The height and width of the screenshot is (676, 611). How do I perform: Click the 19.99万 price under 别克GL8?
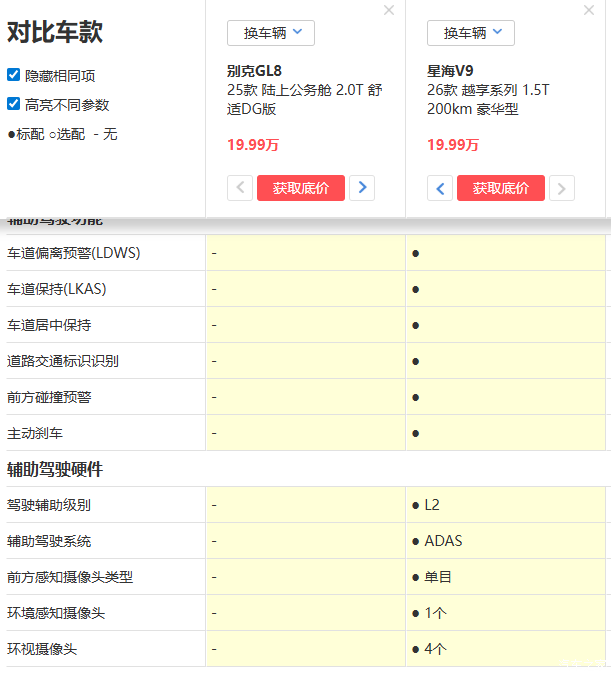click(x=253, y=145)
